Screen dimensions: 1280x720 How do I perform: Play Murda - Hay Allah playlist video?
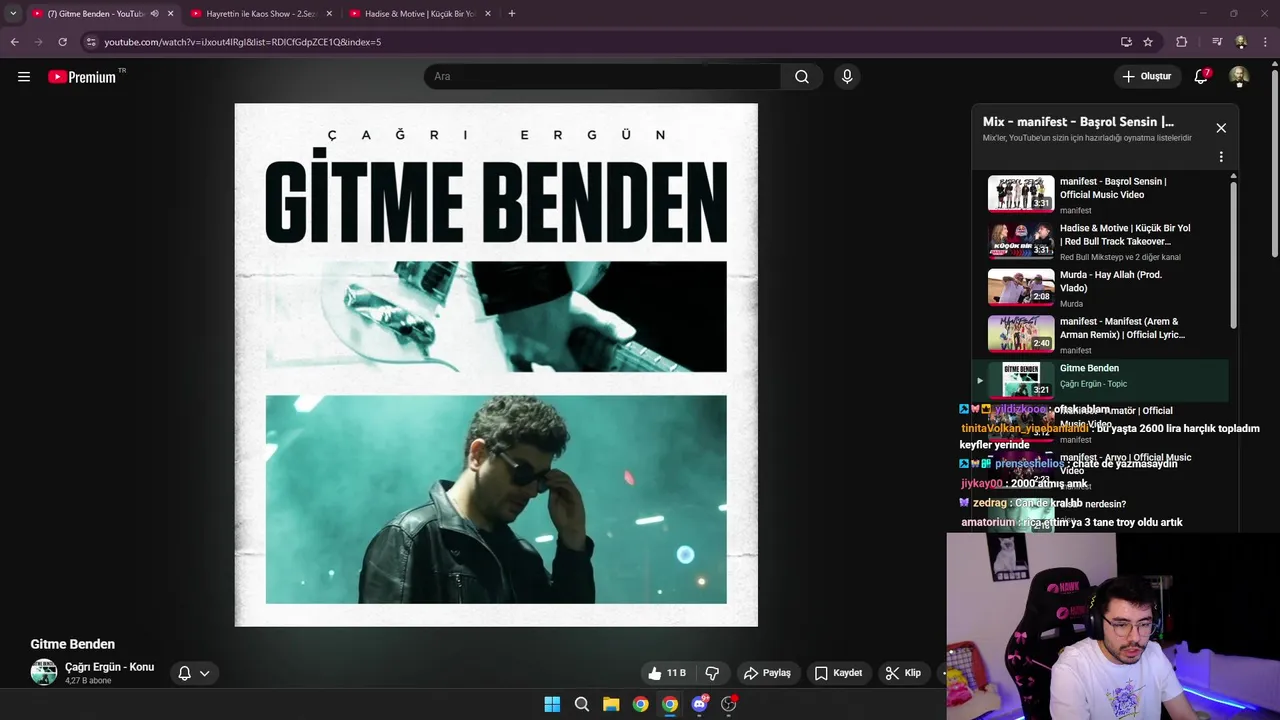pos(1100,288)
